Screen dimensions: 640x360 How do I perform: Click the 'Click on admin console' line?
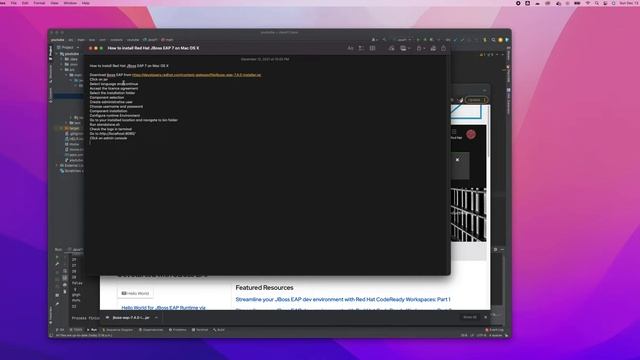coord(108,138)
